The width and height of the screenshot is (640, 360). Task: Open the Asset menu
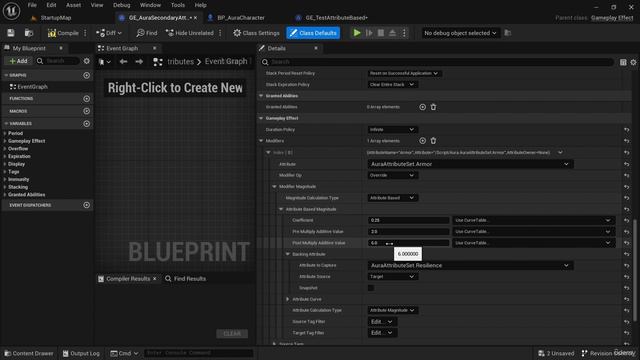click(x=73, y=5)
